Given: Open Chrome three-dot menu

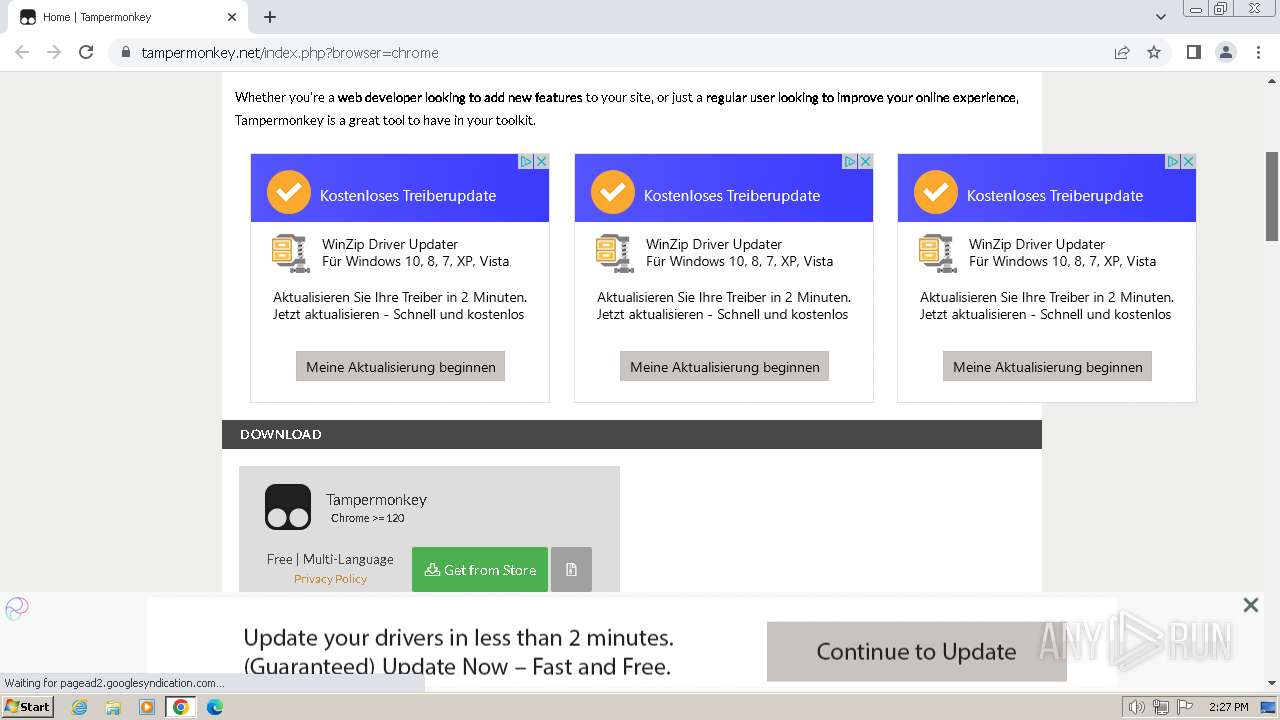Looking at the screenshot, I should (1258, 52).
